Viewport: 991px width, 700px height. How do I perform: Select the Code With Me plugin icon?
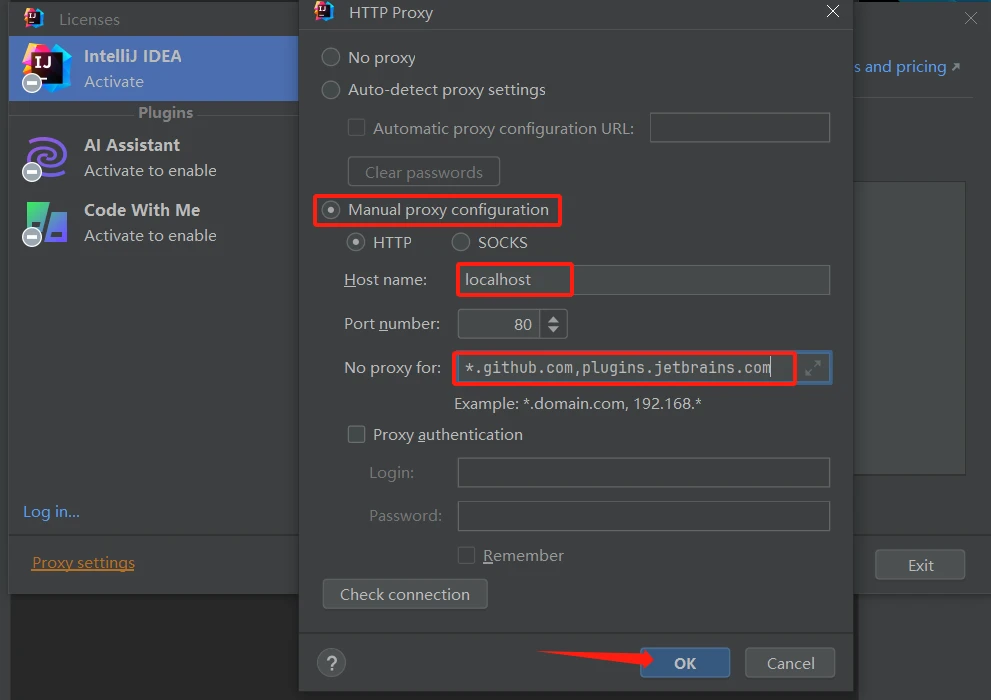pyautogui.click(x=46, y=223)
